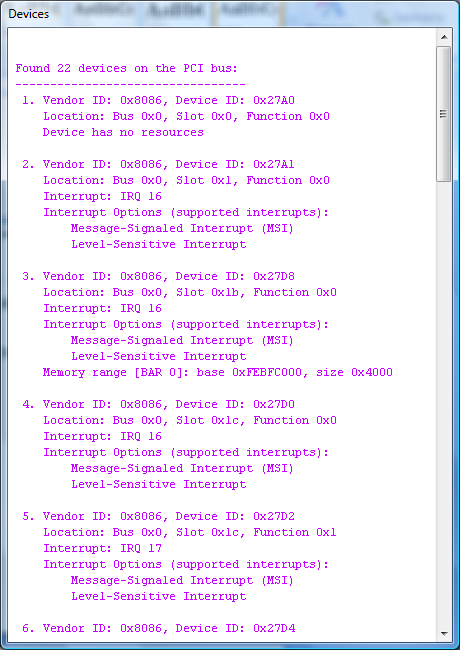Click the 'Slot 0x1b' location line

190,292
